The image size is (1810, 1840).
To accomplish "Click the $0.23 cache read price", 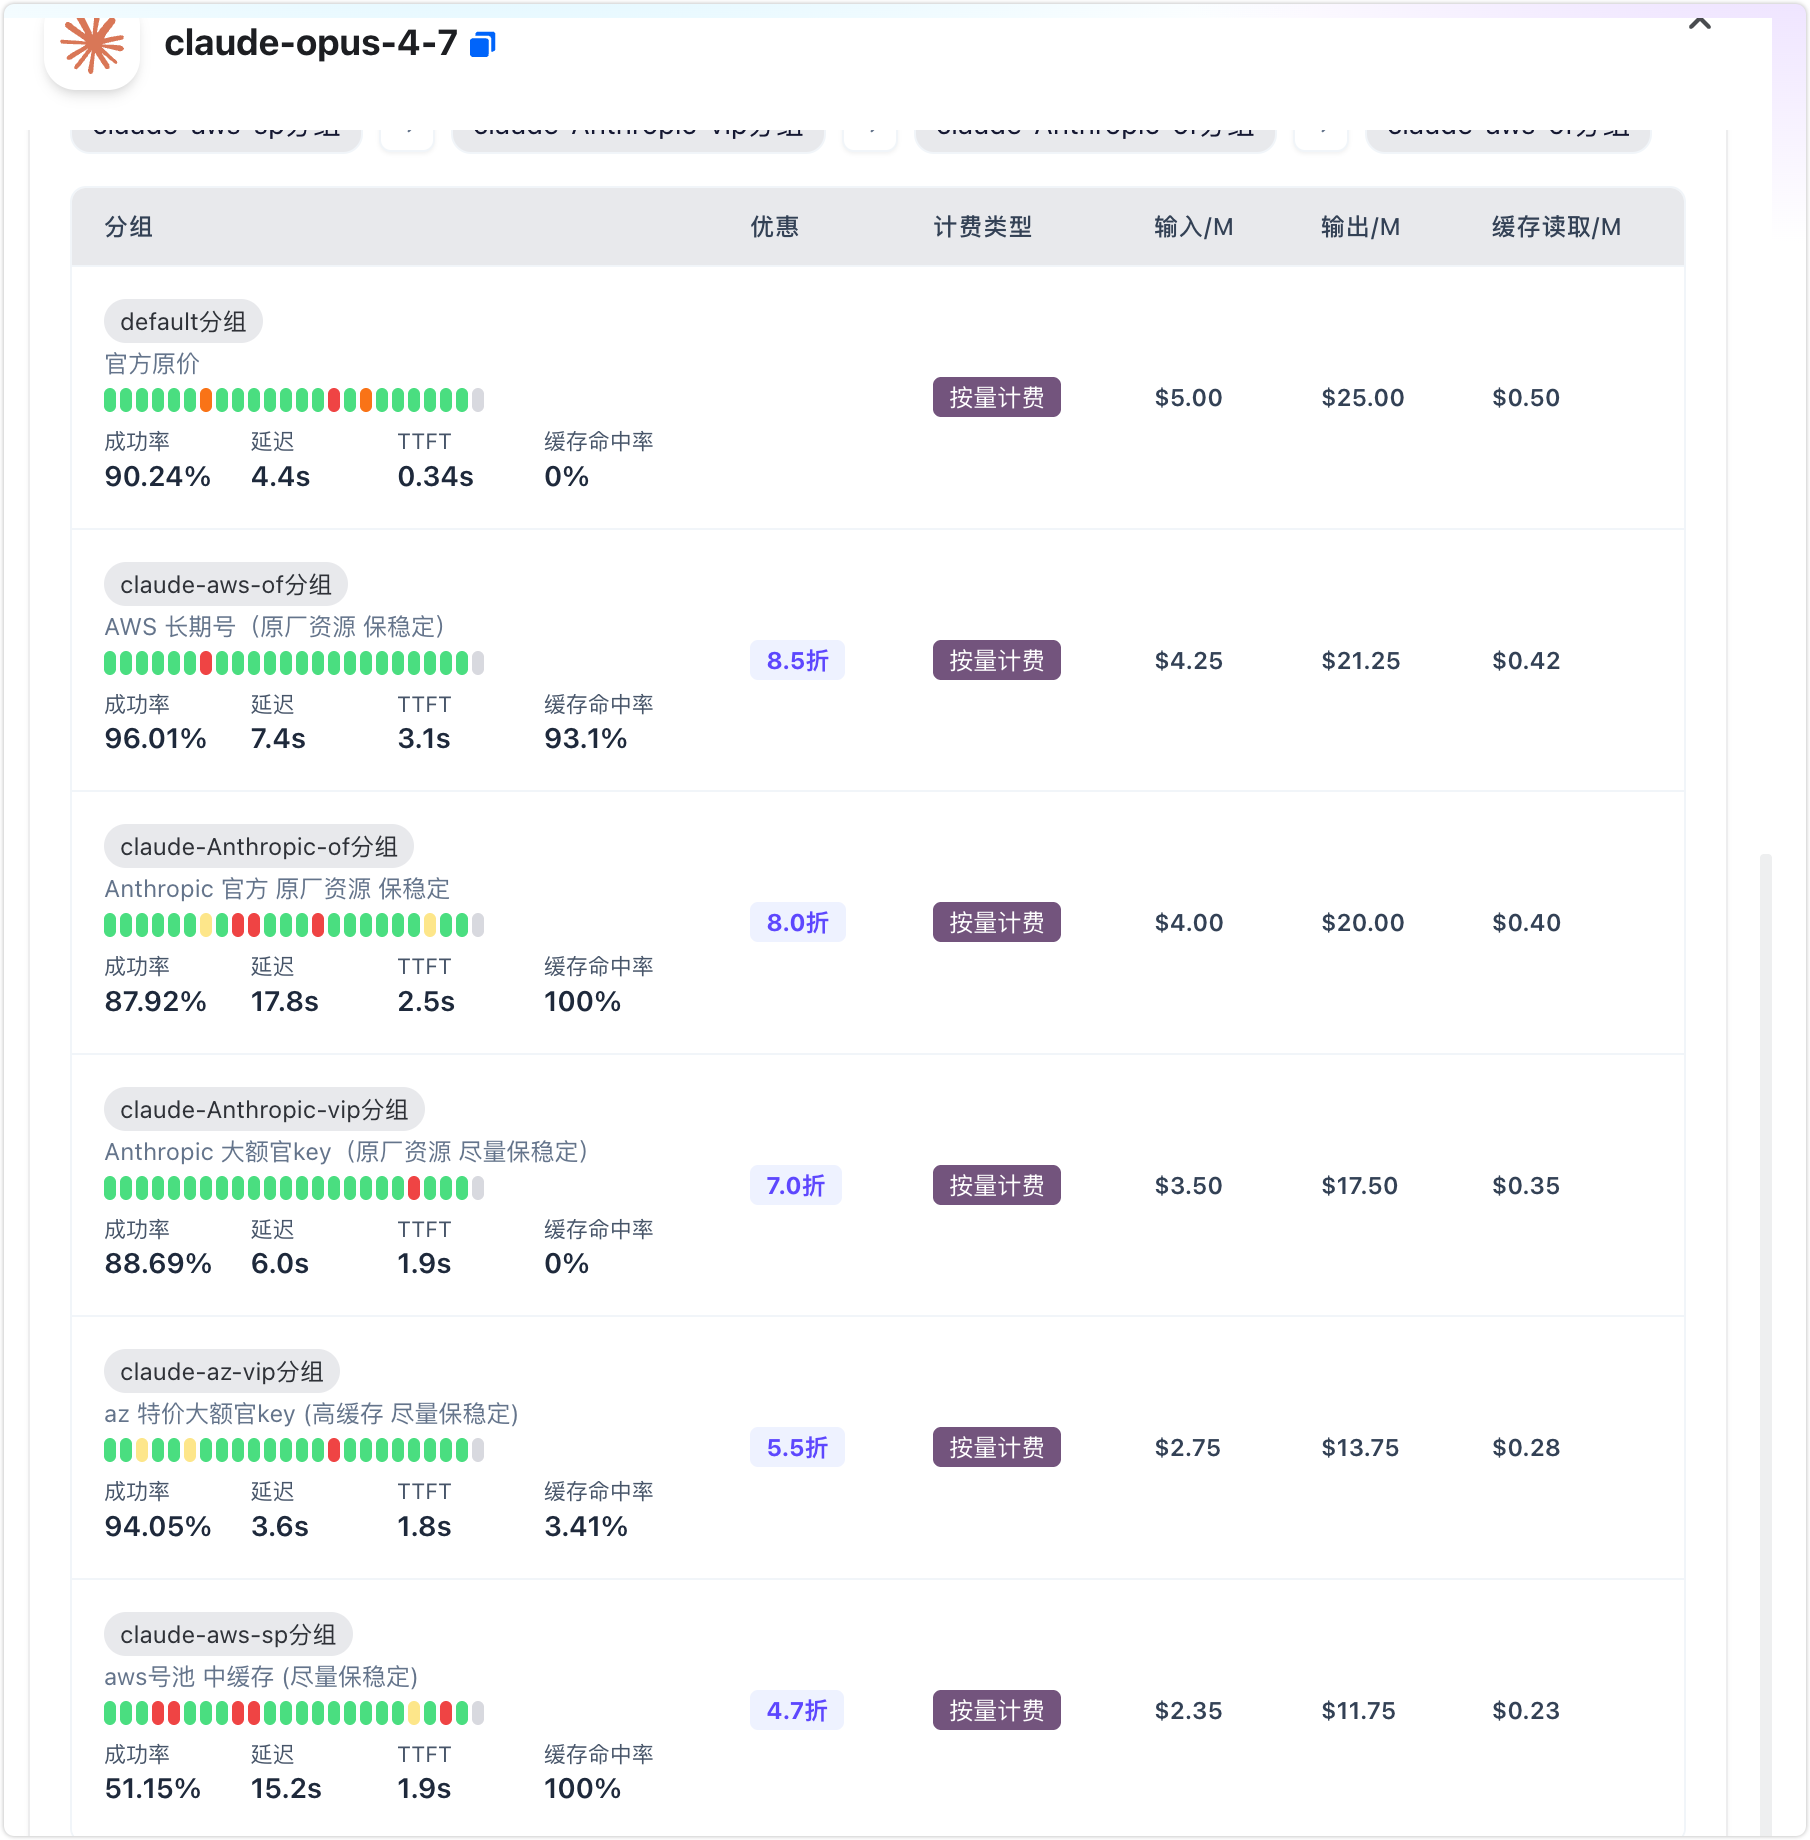I will (1526, 1710).
